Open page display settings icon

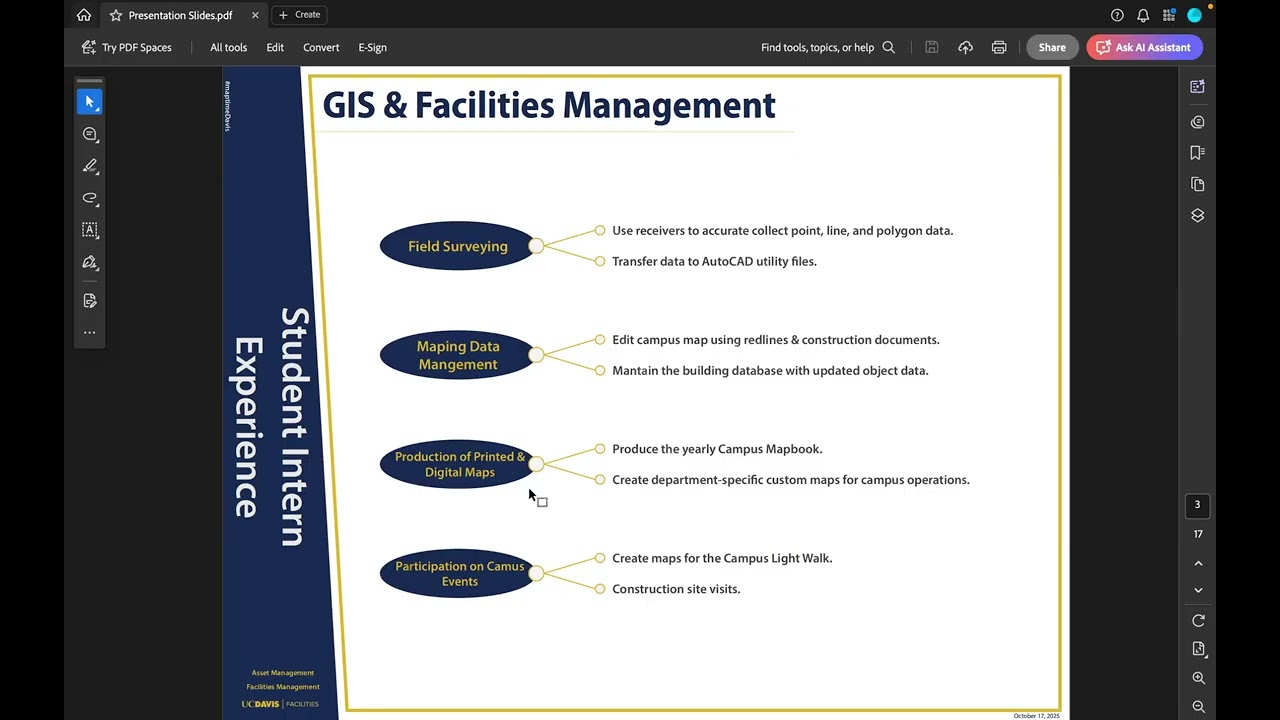click(1198, 649)
